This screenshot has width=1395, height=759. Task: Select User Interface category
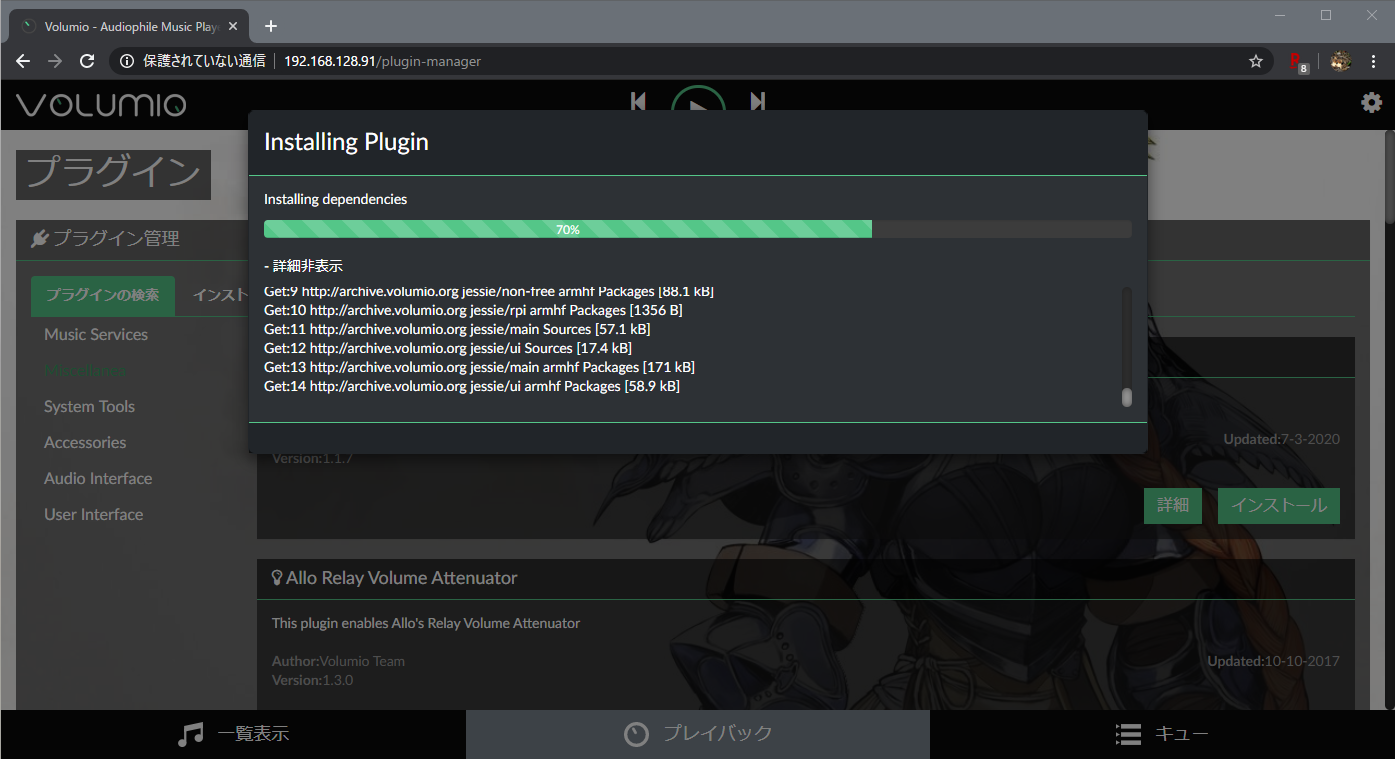point(93,514)
